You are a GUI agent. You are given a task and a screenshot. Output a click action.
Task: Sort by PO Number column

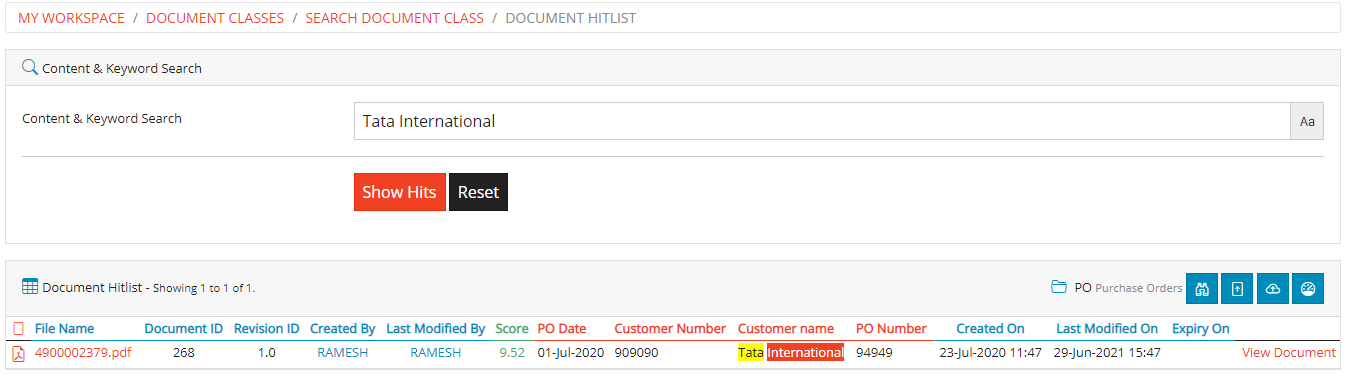point(891,328)
